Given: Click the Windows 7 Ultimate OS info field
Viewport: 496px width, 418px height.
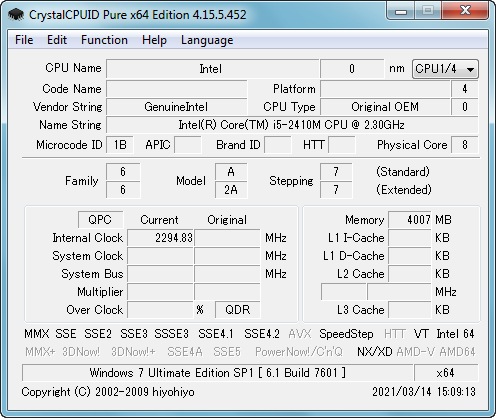Looking at the screenshot, I should pyautogui.click(x=218, y=373).
